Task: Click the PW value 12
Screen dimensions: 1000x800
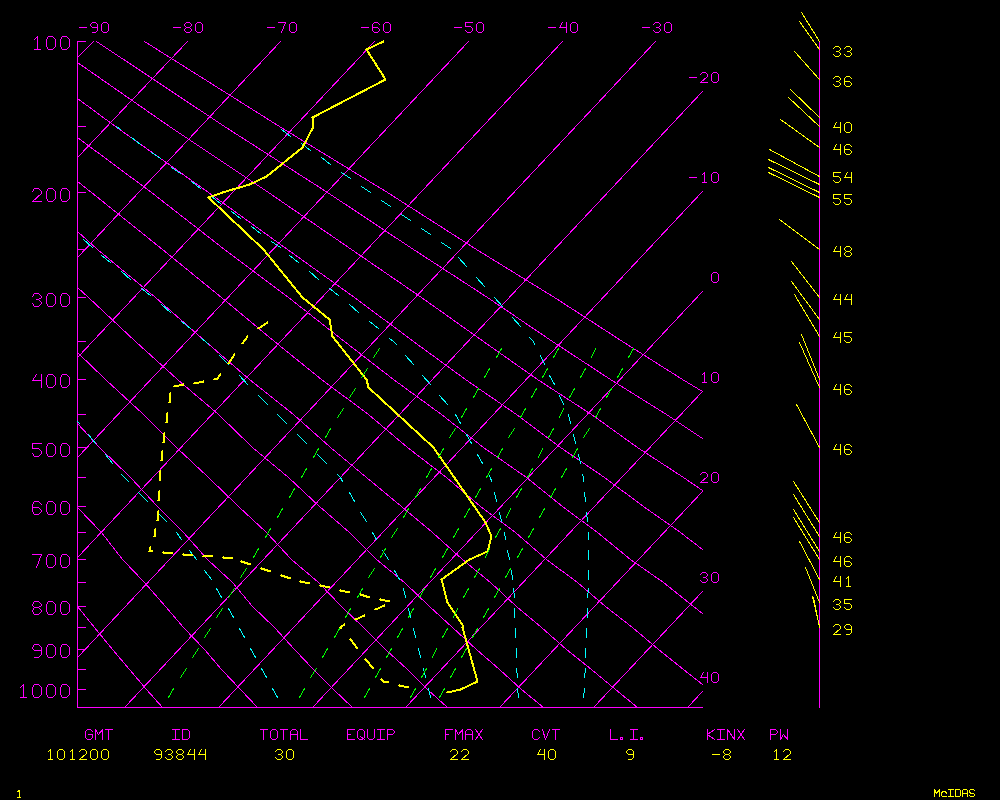Action: point(782,755)
